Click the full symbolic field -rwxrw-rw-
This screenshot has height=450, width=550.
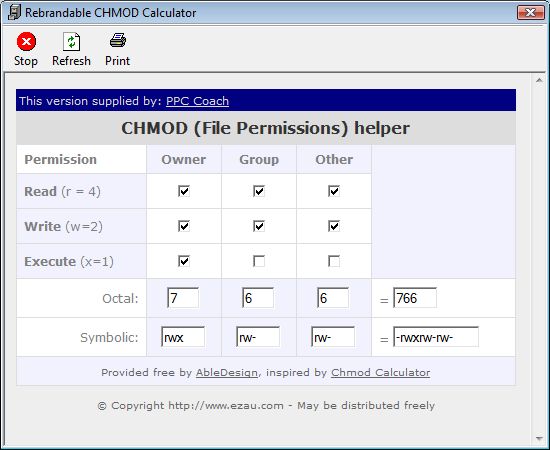(x=436, y=337)
